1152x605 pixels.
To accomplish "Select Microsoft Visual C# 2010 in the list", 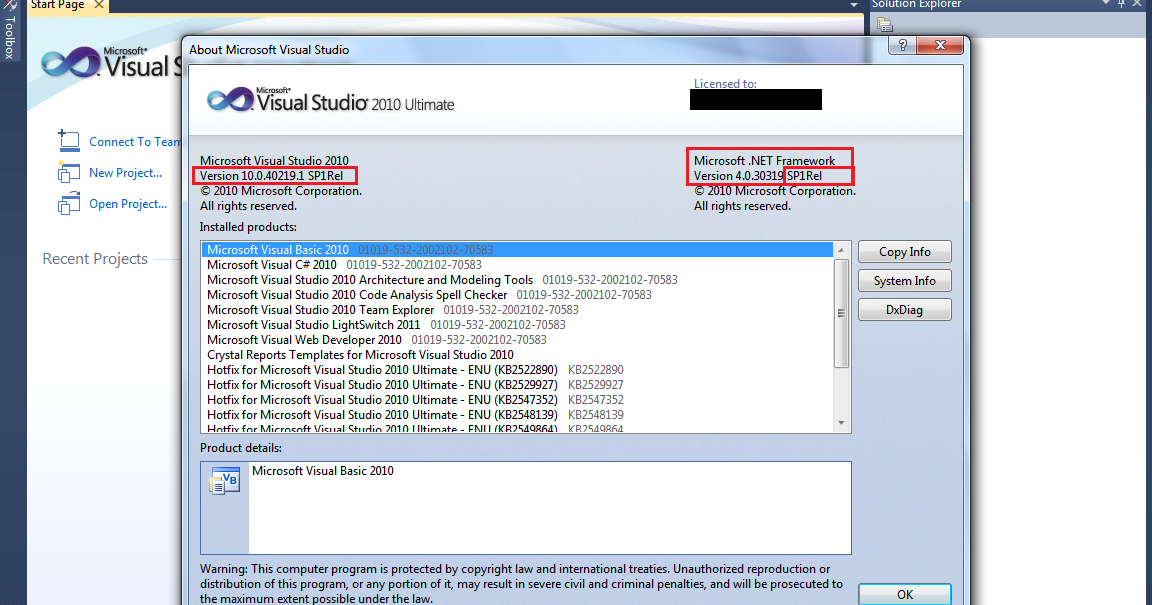I will coord(517,265).
